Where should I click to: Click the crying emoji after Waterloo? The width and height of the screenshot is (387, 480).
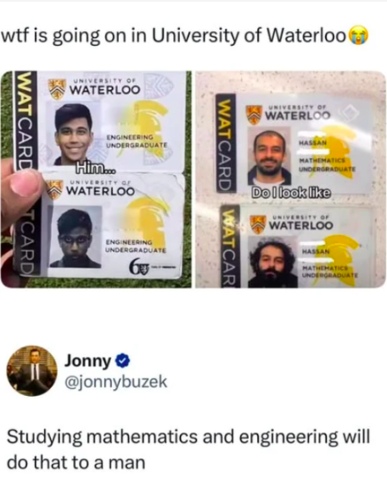pos(358,36)
